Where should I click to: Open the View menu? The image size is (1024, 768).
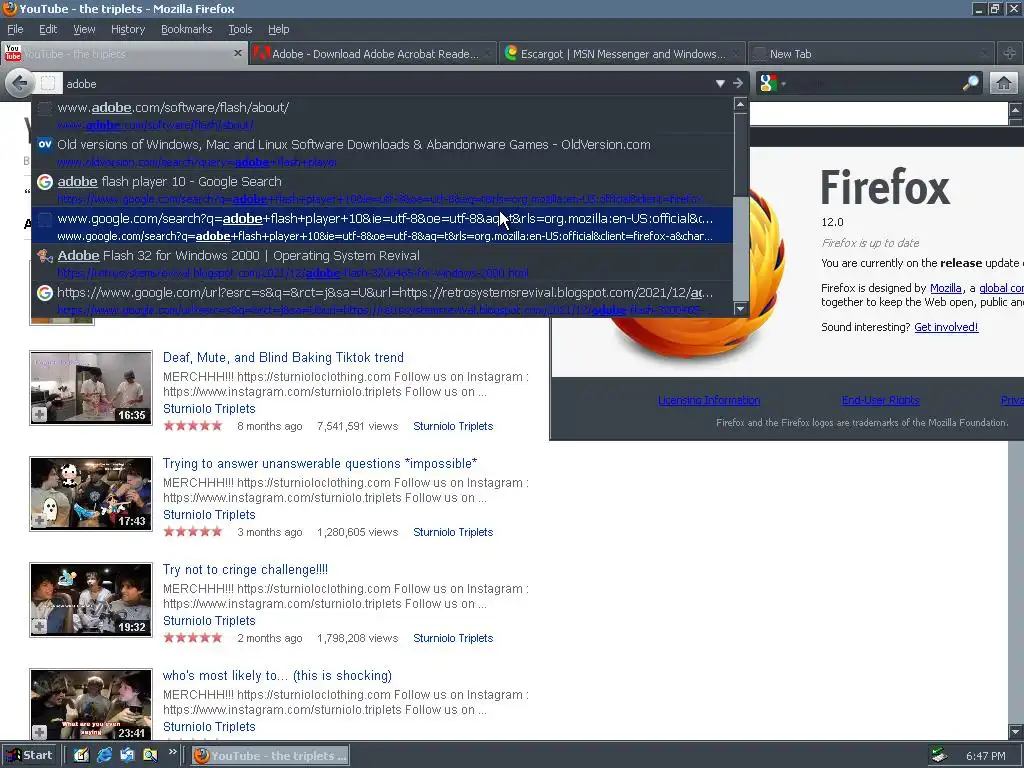click(x=84, y=29)
